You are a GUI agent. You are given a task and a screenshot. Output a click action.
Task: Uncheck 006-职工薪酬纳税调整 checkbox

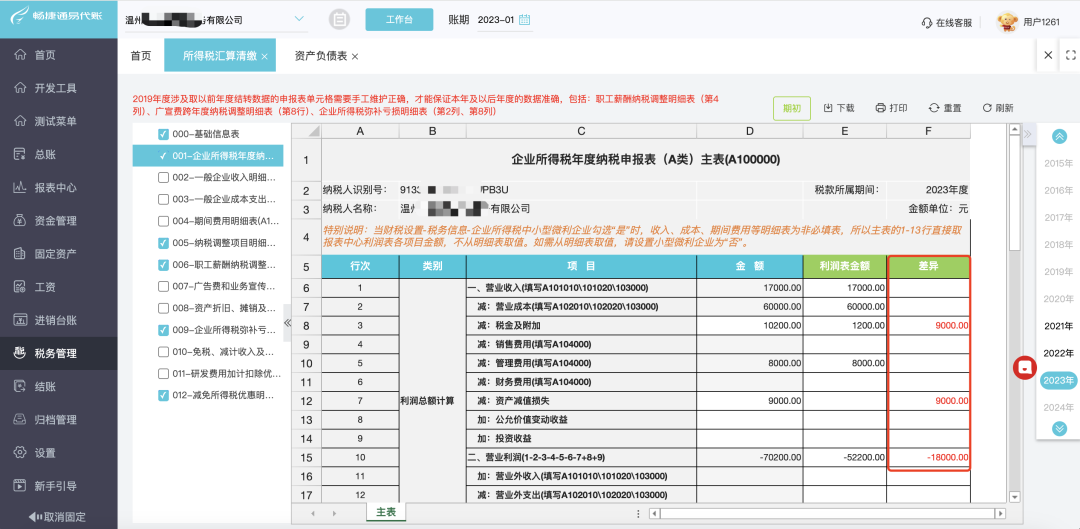tap(163, 264)
